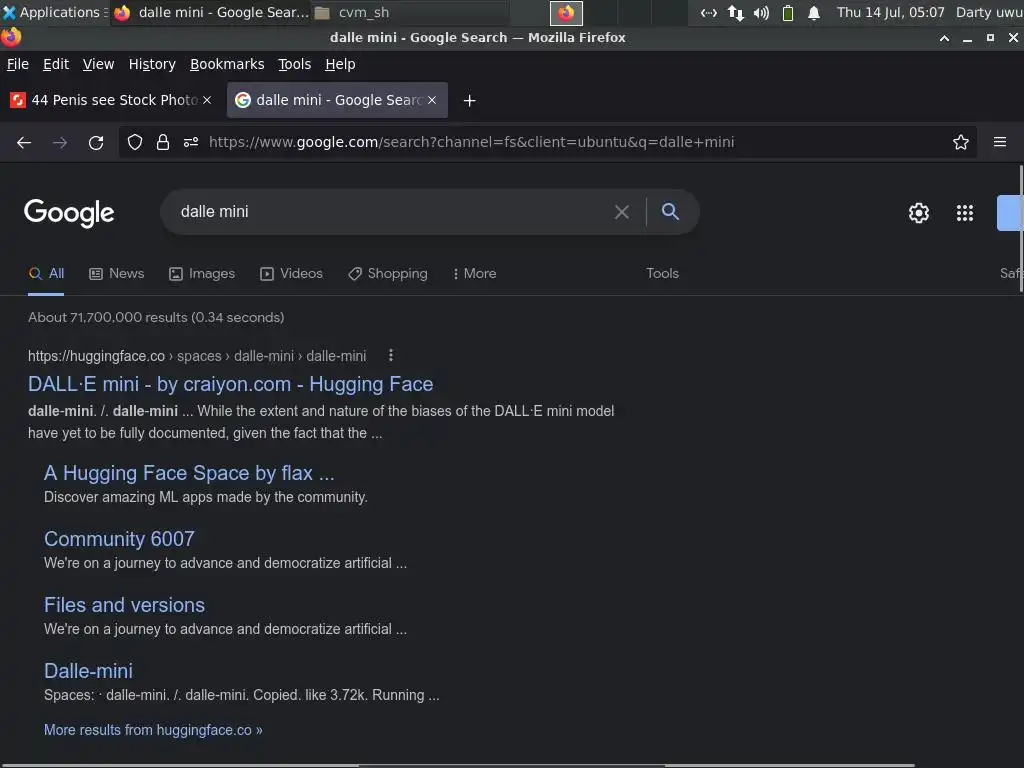Click the blue sign-in button at right edge
1024x768 pixels.
[1010, 213]
